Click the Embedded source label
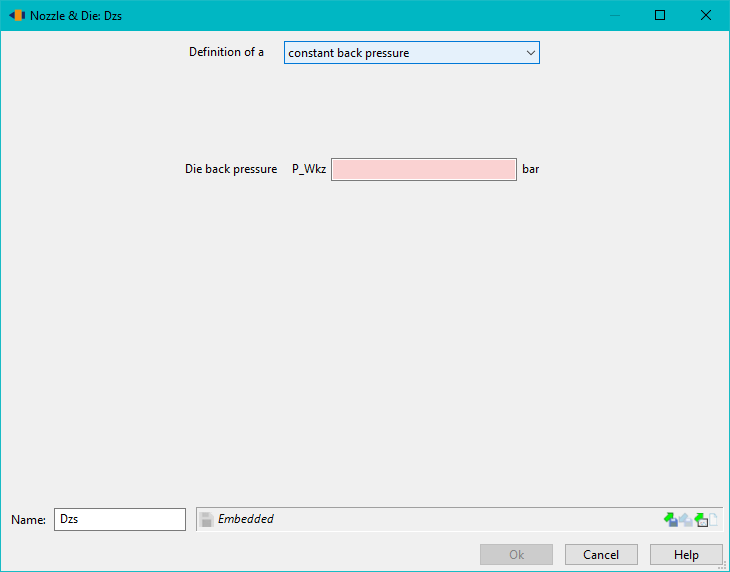This screenshot has height=572, width=730. tap(246, 519)
